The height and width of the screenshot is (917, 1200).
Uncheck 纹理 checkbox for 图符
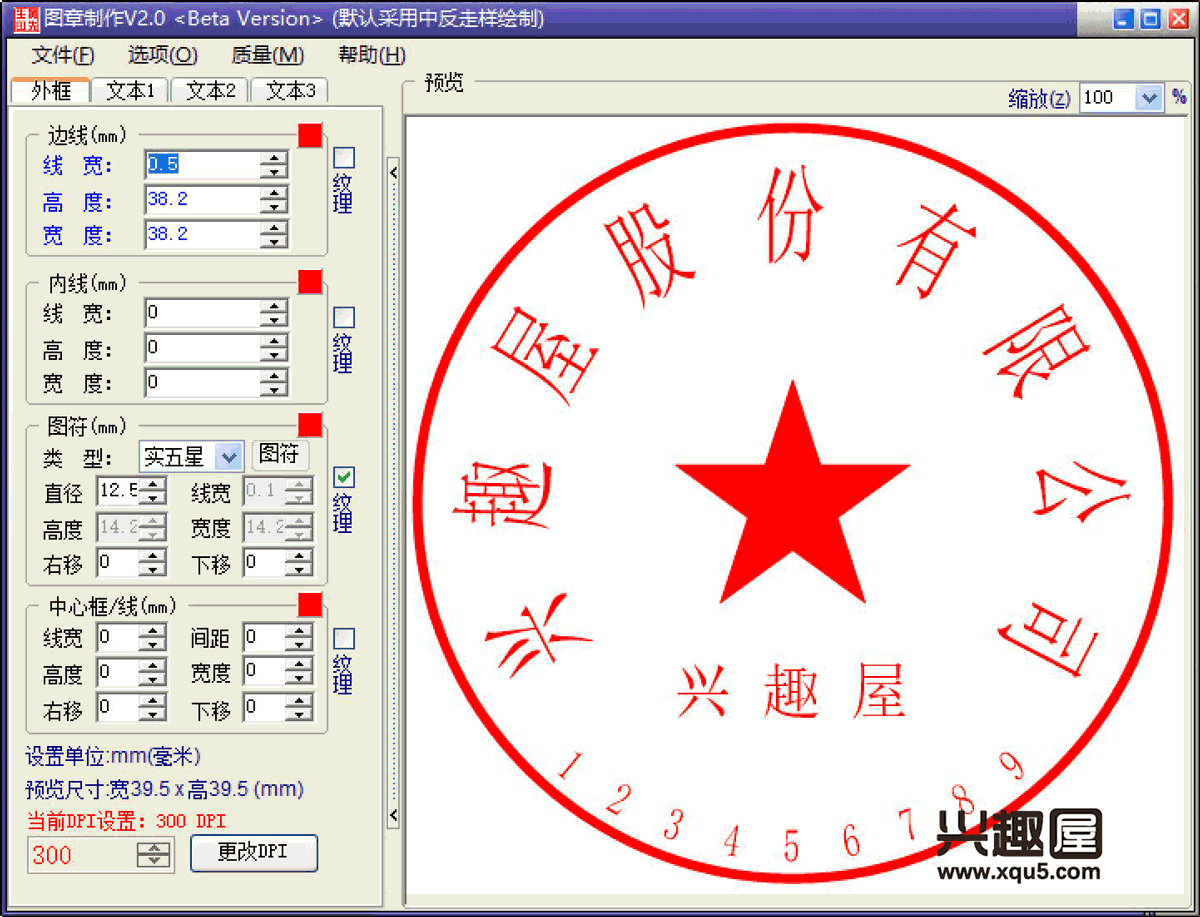[x=344, y=478]
